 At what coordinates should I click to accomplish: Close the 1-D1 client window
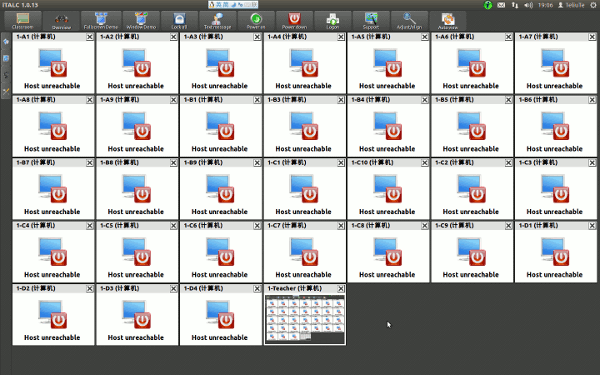pyautogui.click(x=592, y=226)
